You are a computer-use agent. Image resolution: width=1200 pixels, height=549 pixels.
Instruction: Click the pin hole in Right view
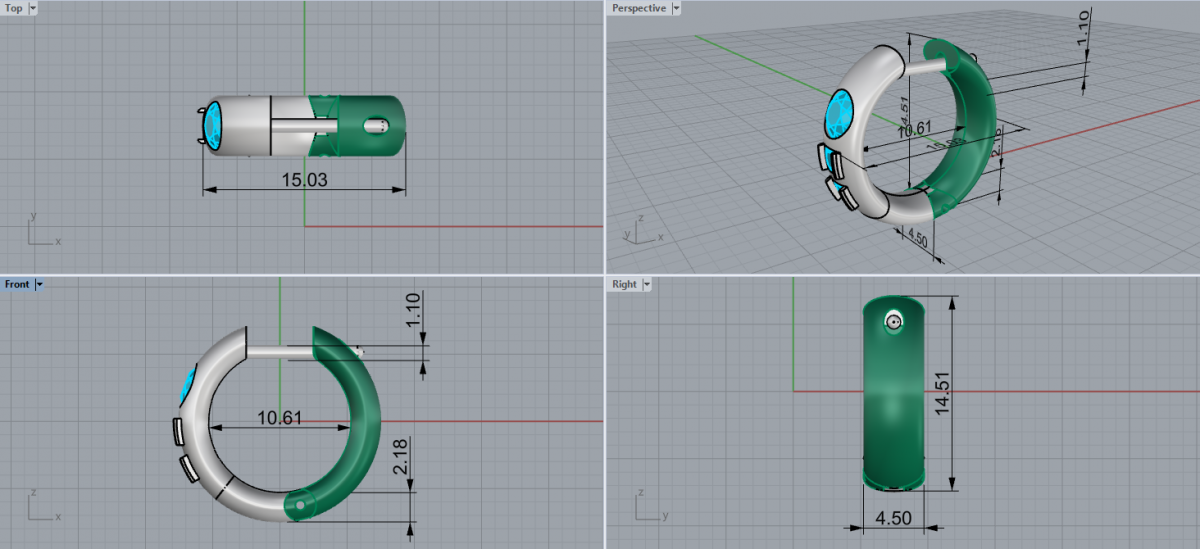[893, 322]
